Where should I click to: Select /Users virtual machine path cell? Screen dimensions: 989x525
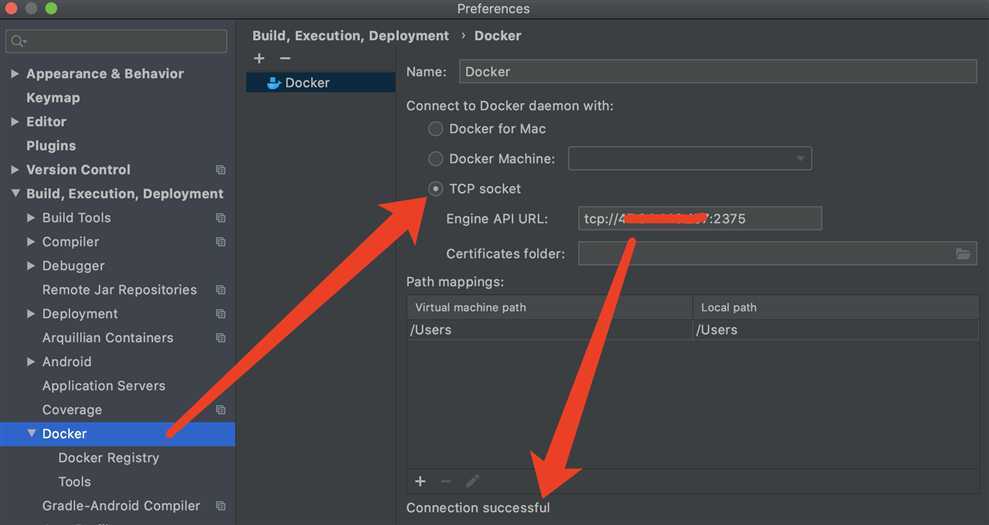549,329
